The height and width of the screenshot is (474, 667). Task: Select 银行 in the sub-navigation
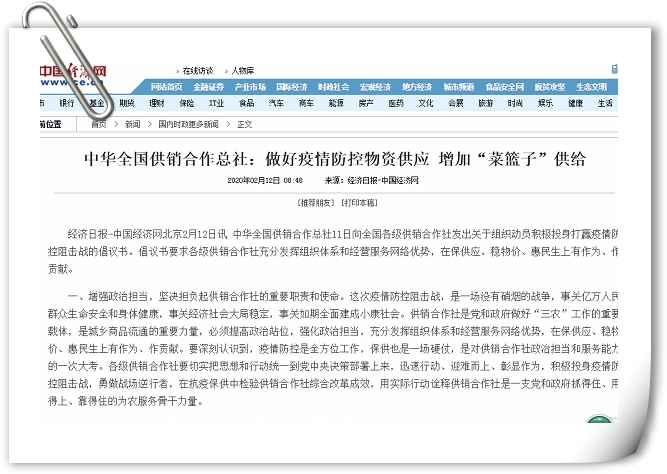click(67, 103)
